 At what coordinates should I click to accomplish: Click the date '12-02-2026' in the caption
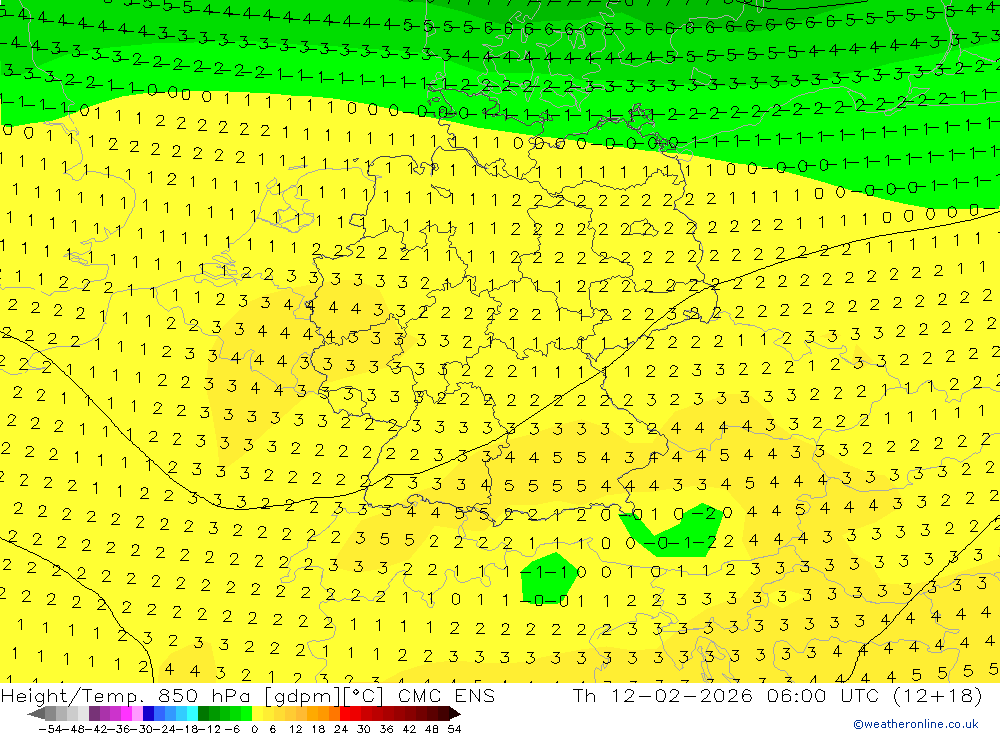click(x=681, y=695)
